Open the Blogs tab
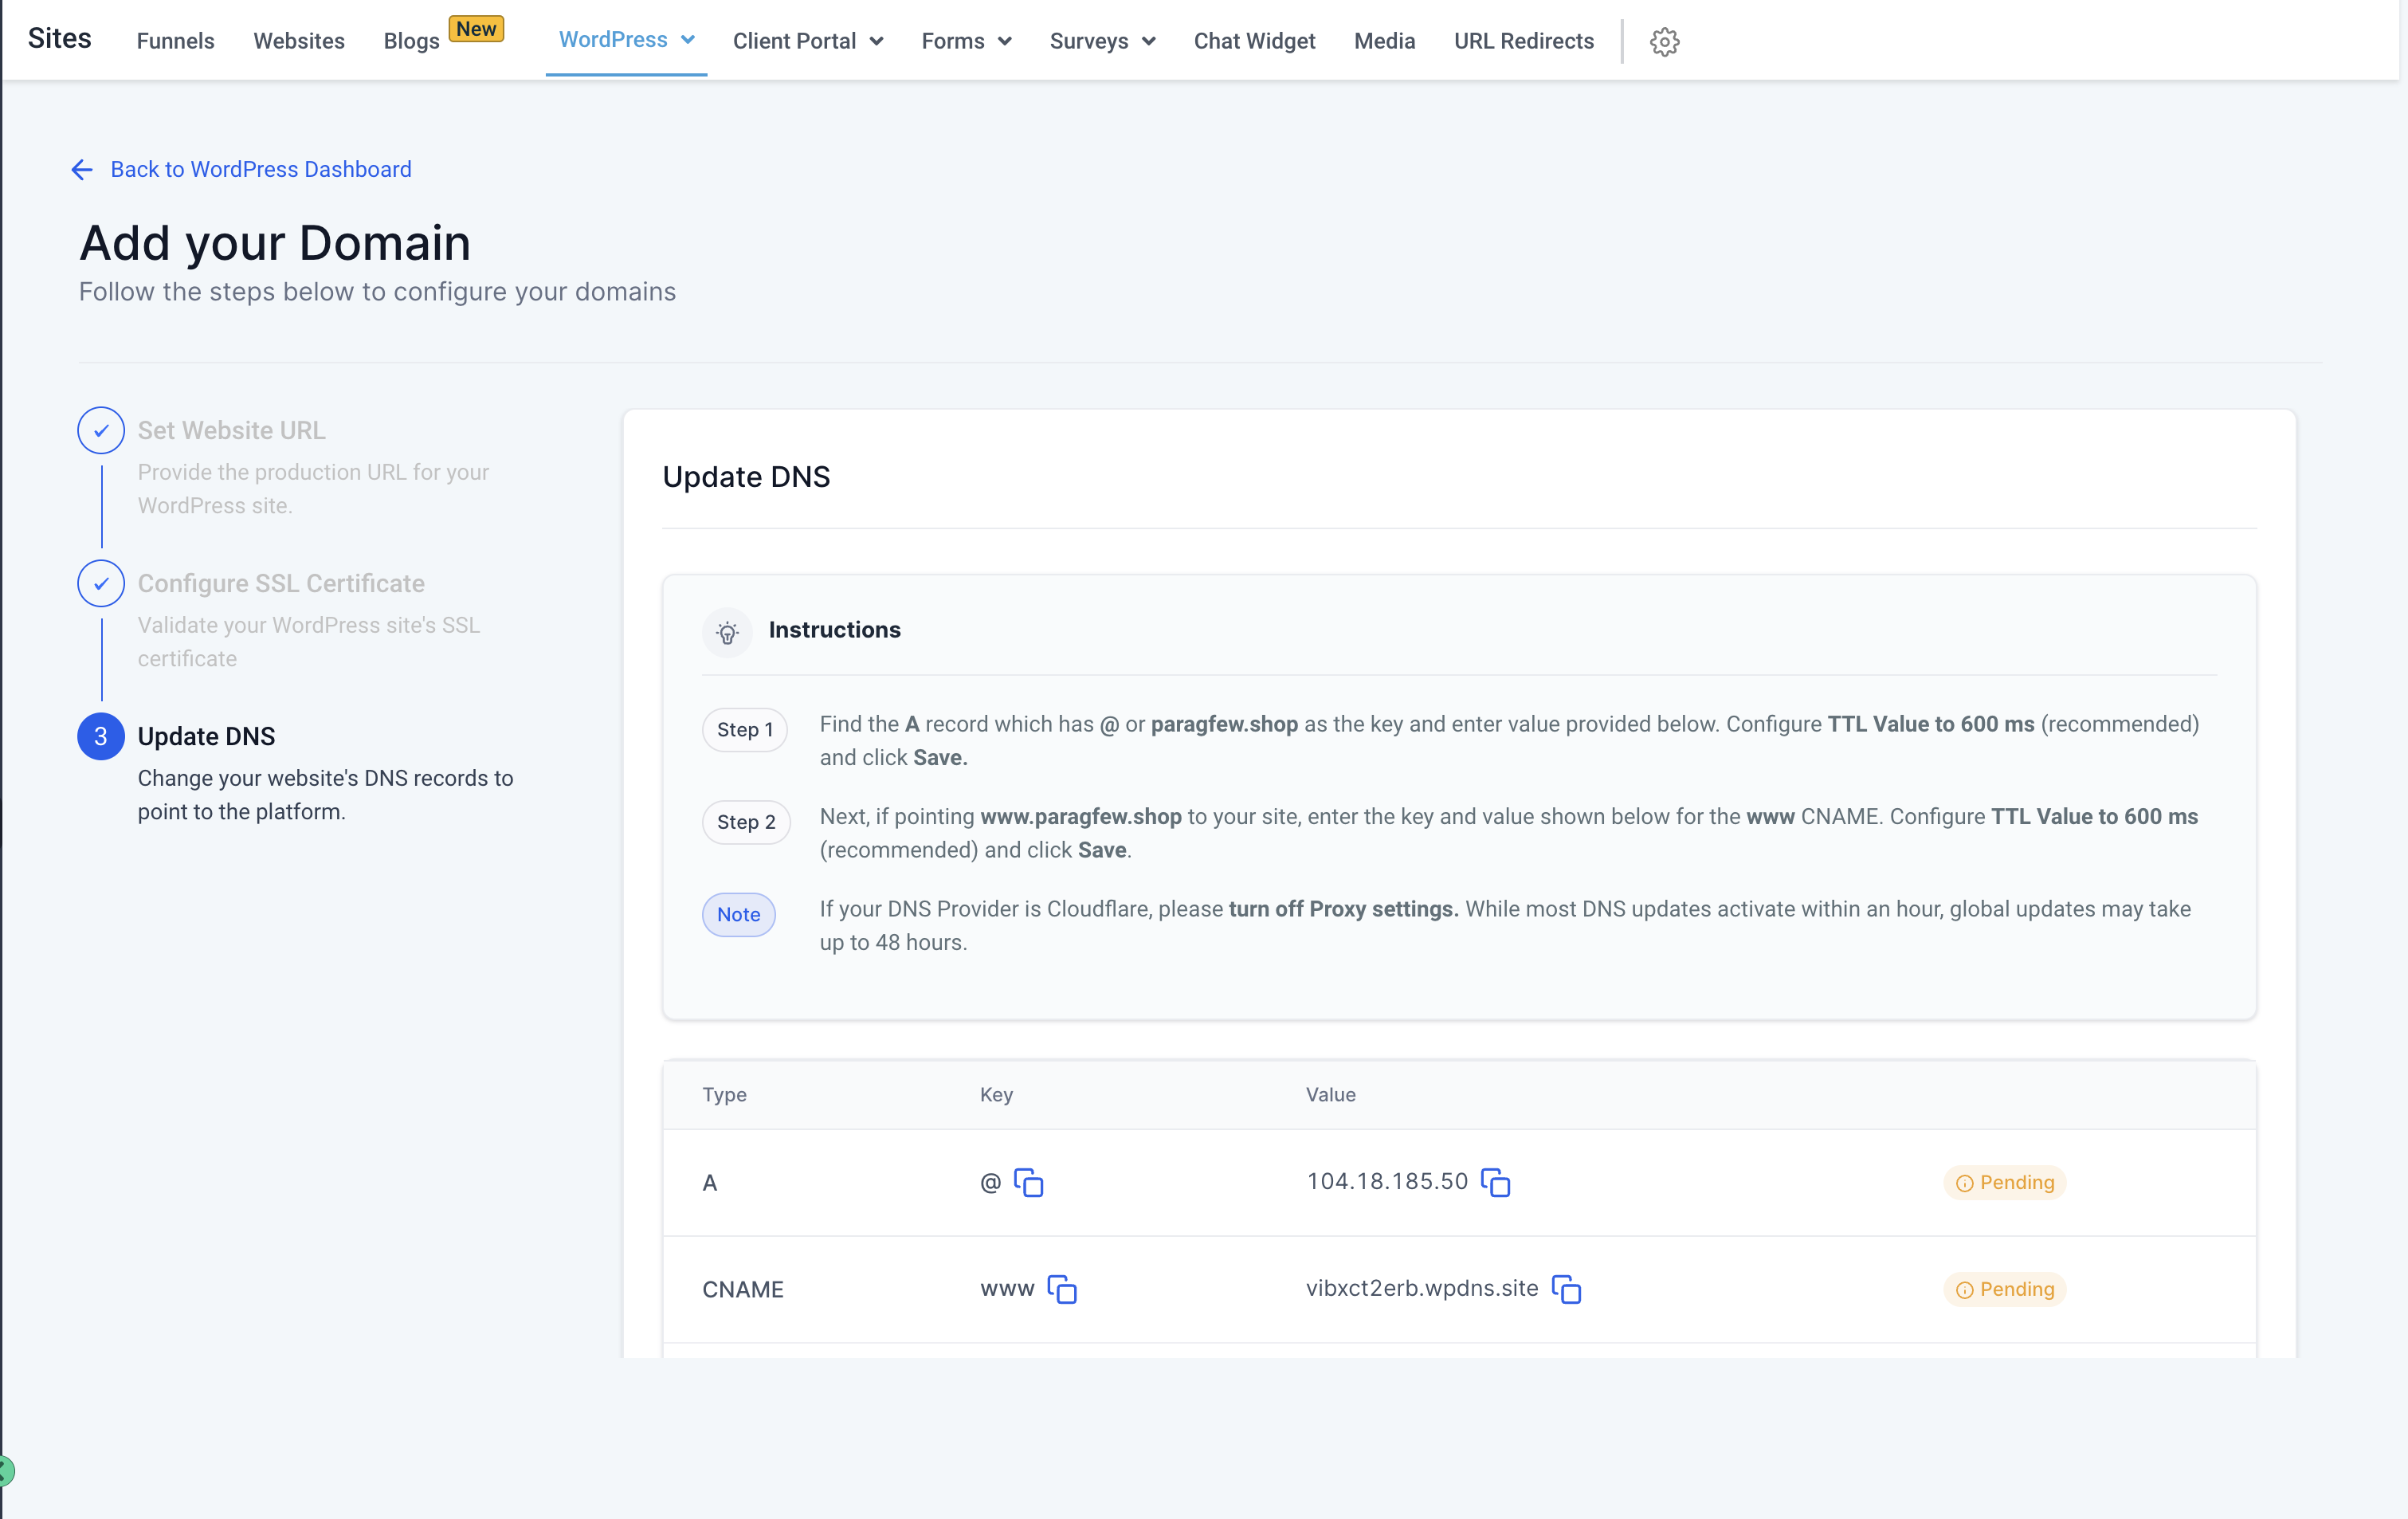 coord(411,41)
